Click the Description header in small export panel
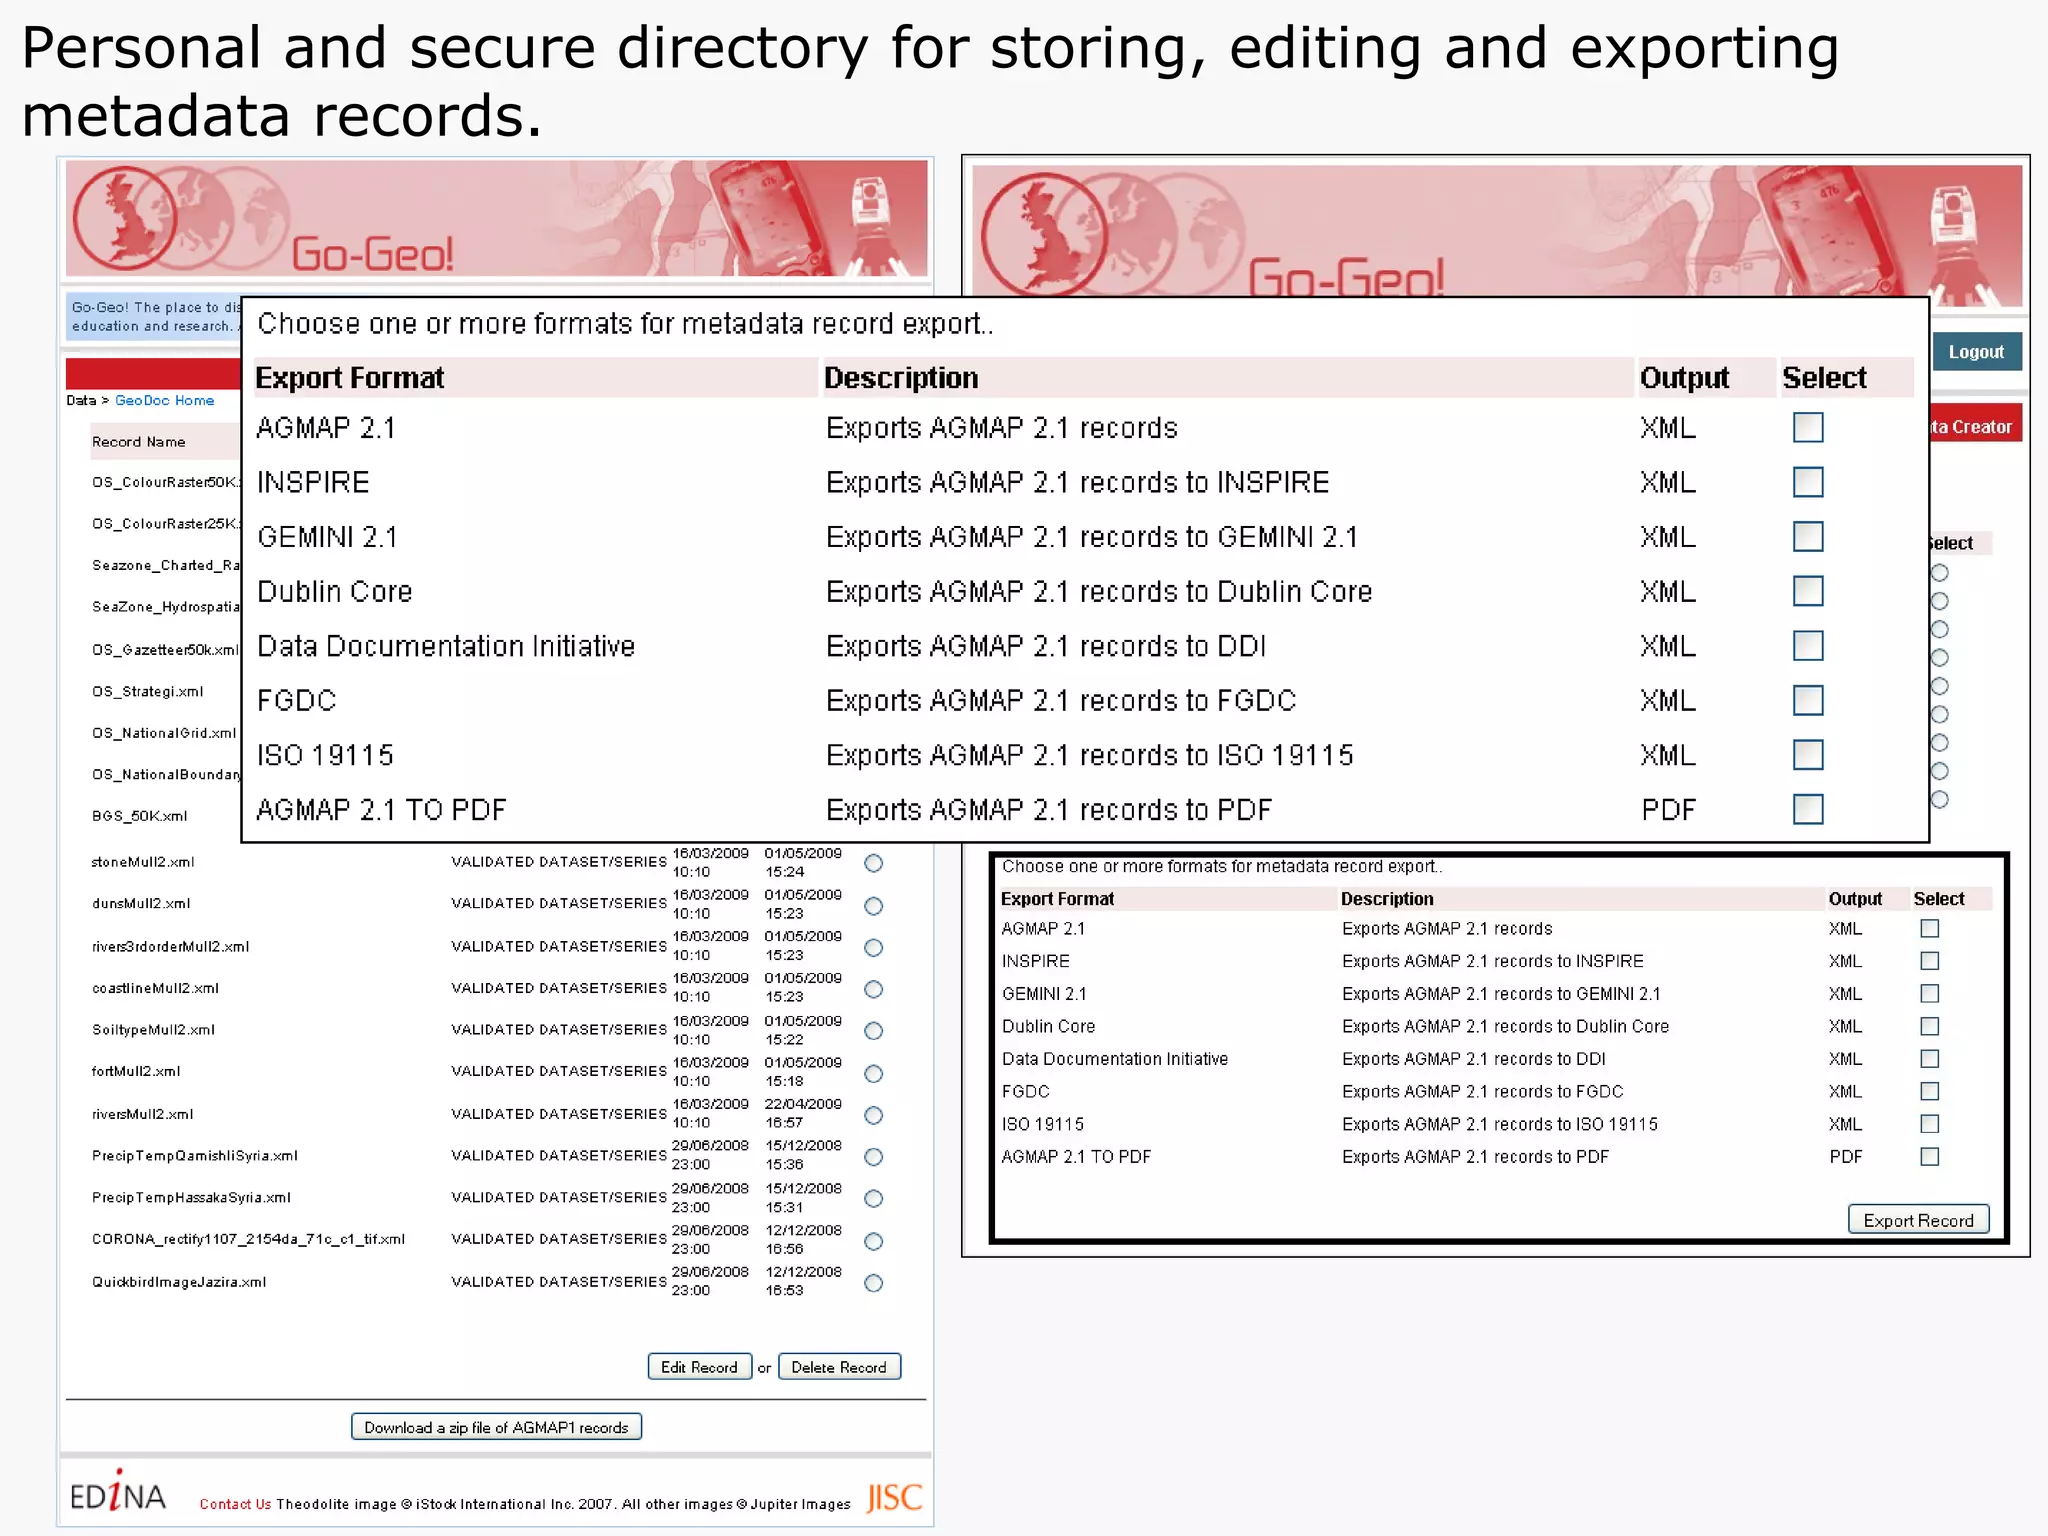 point(1387,899)
